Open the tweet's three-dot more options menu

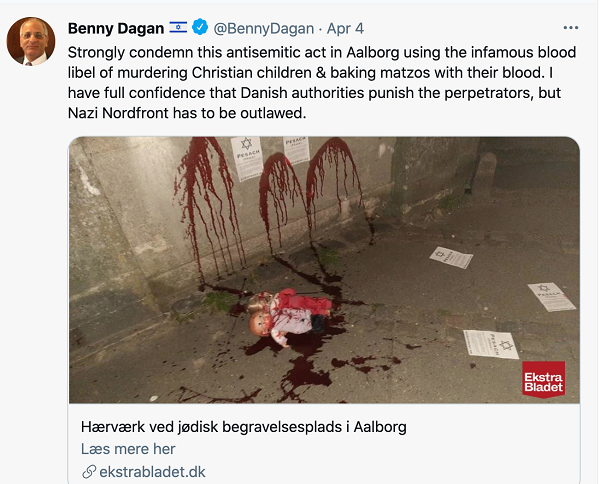click(x=571, y=28)
